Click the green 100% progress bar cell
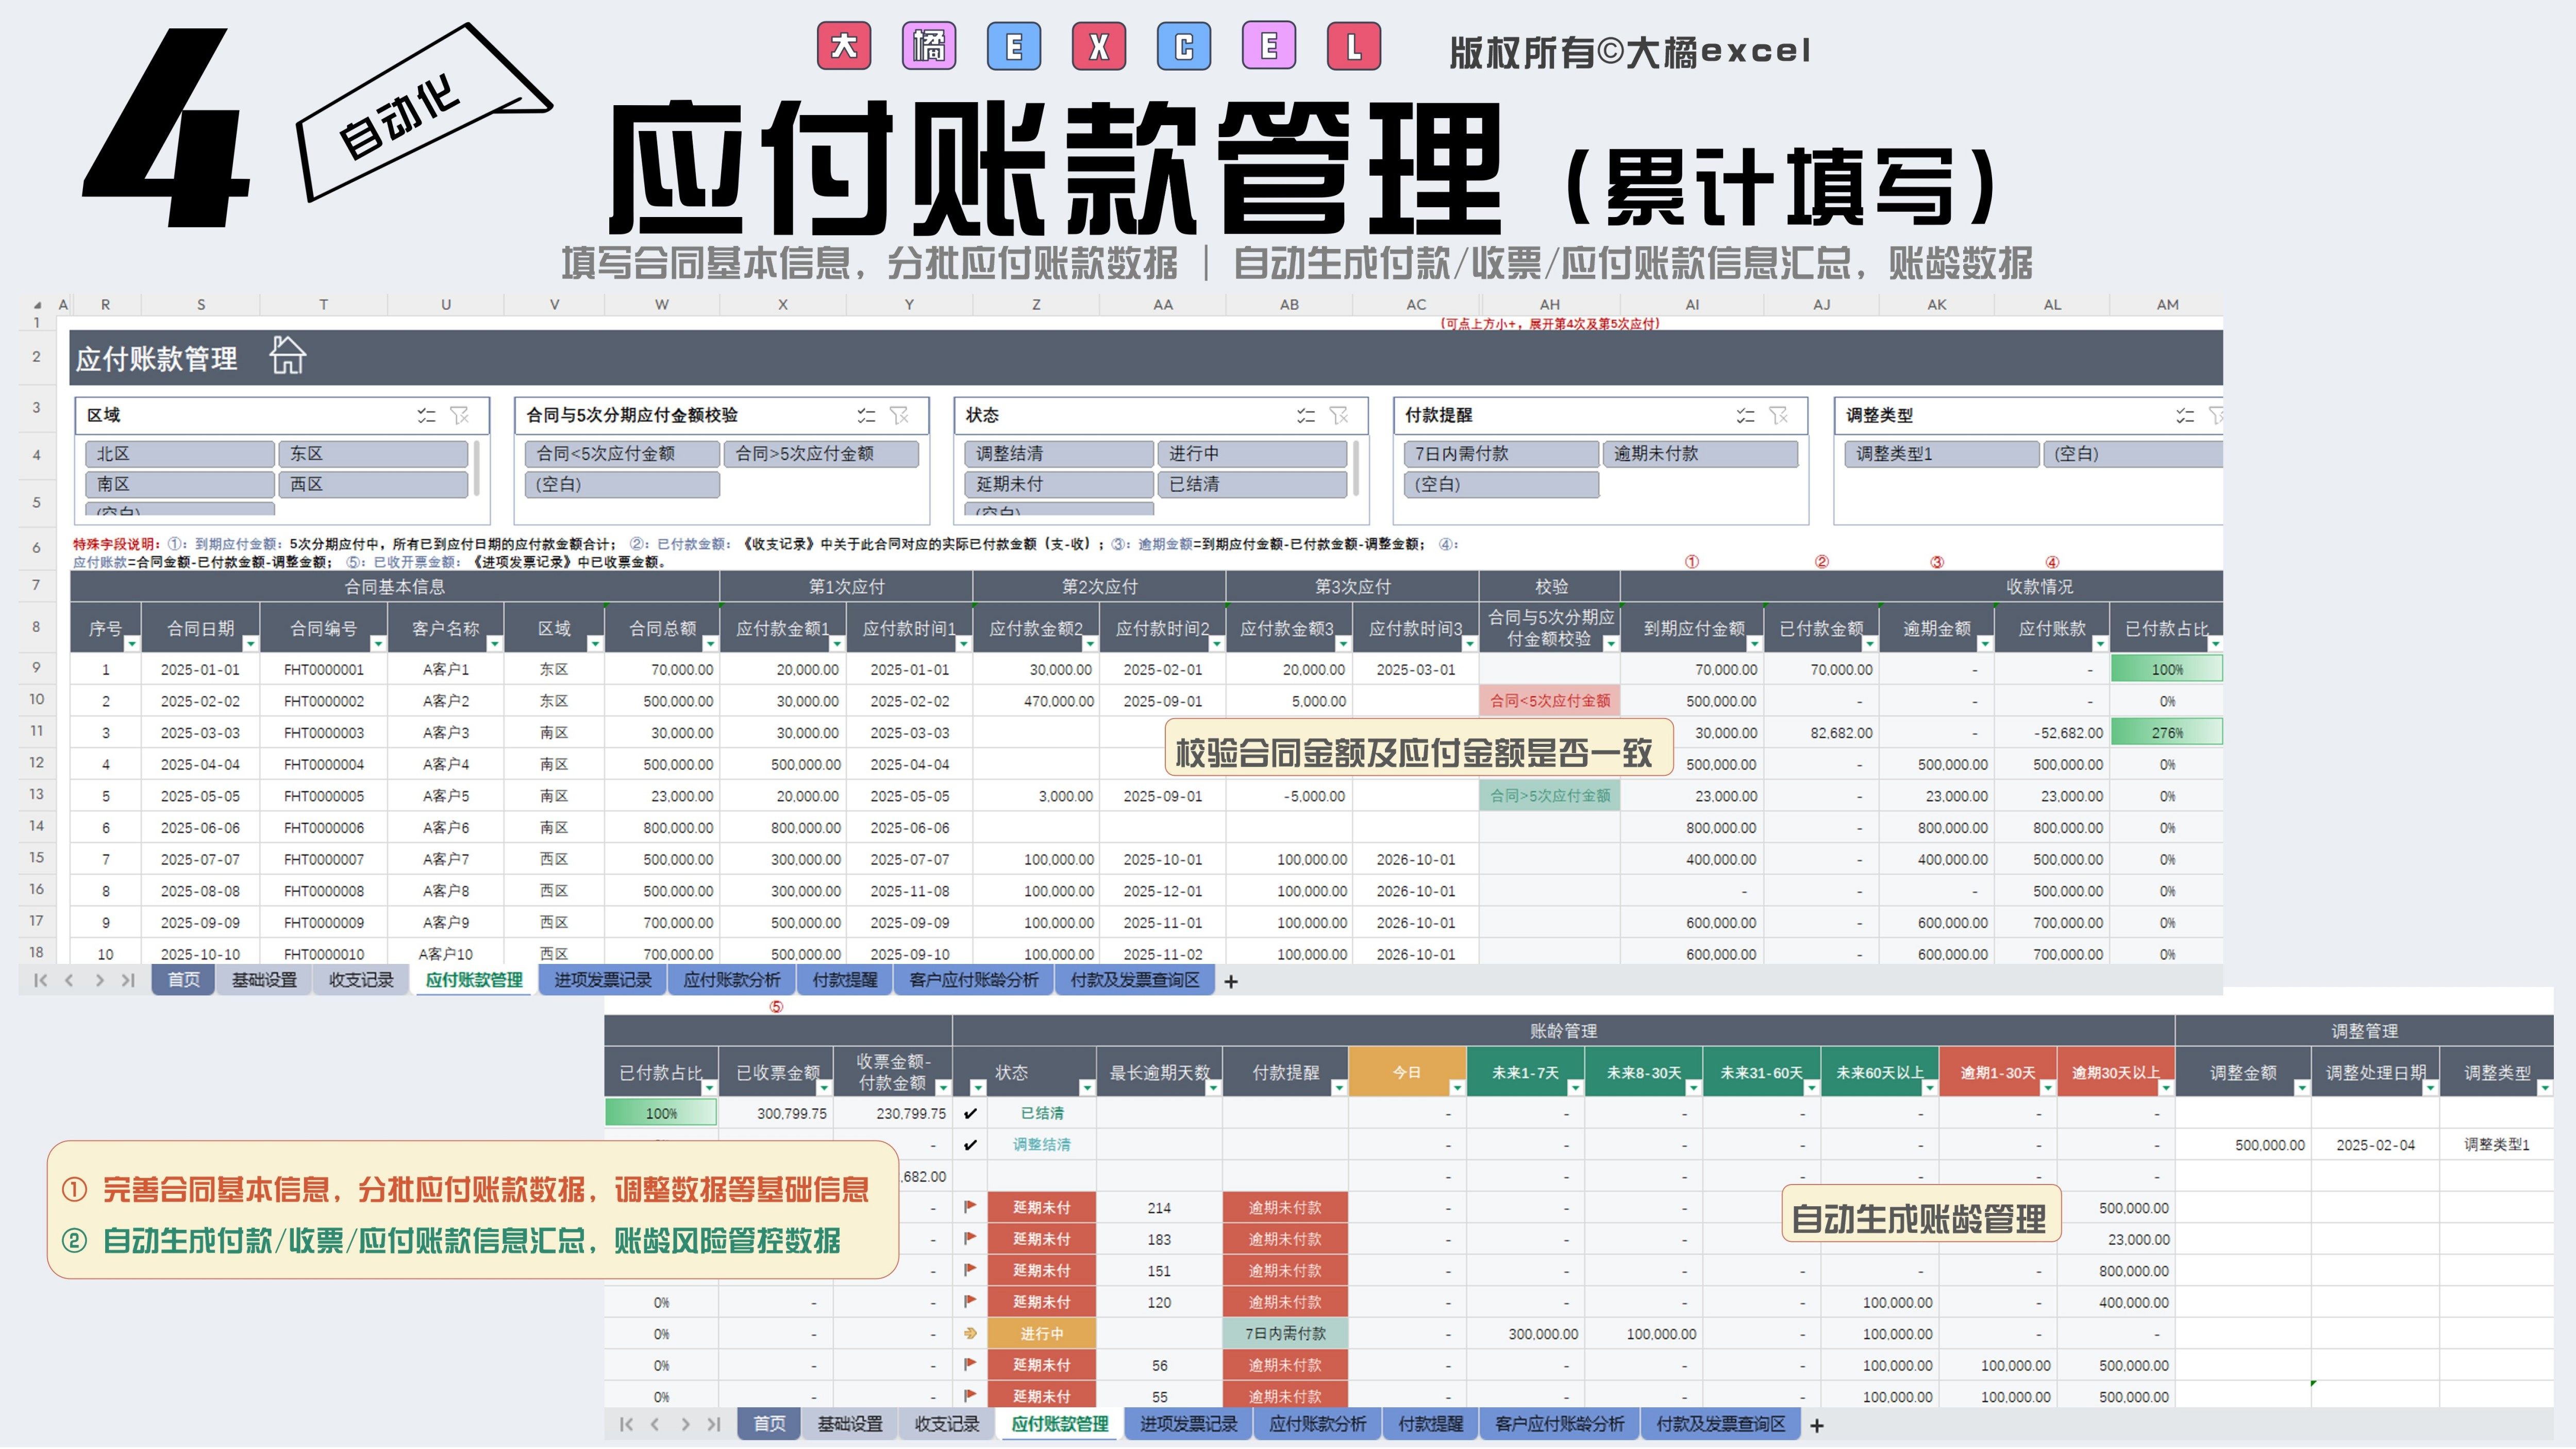Screen dimensions: 2576x1449 (x=2166, y=669)
